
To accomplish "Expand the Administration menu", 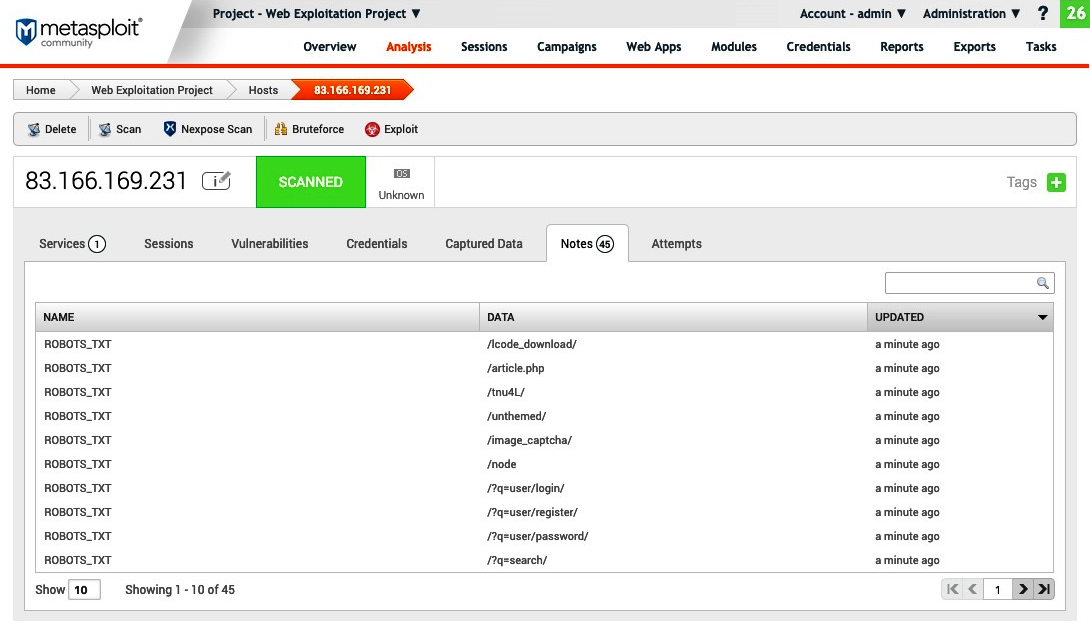I will point(971,14).
